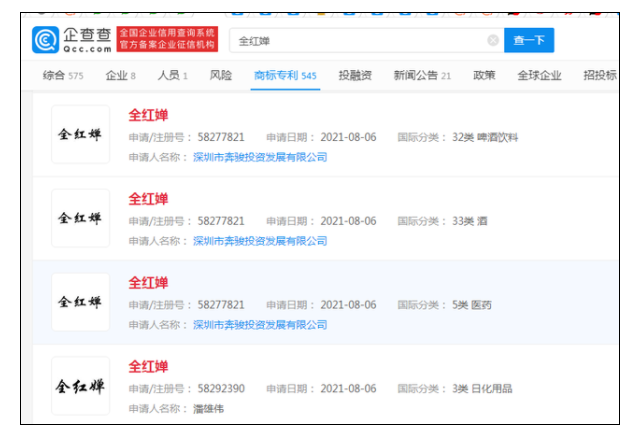The image size is (627, 432).
Task: Click 32类 啤酒饮料 classification text
Action: [485, 137]
